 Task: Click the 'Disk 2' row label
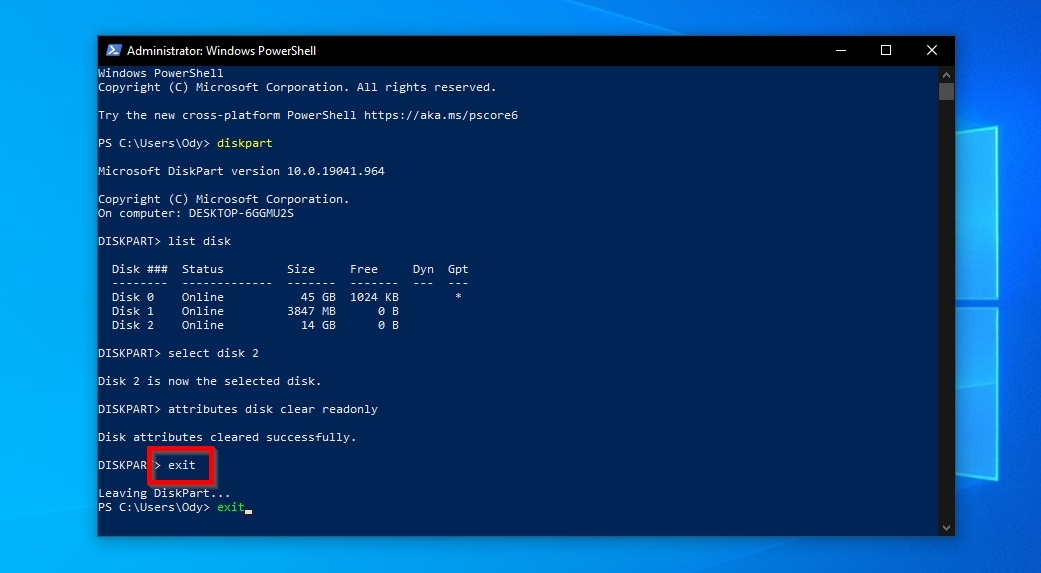click(133, 325)
